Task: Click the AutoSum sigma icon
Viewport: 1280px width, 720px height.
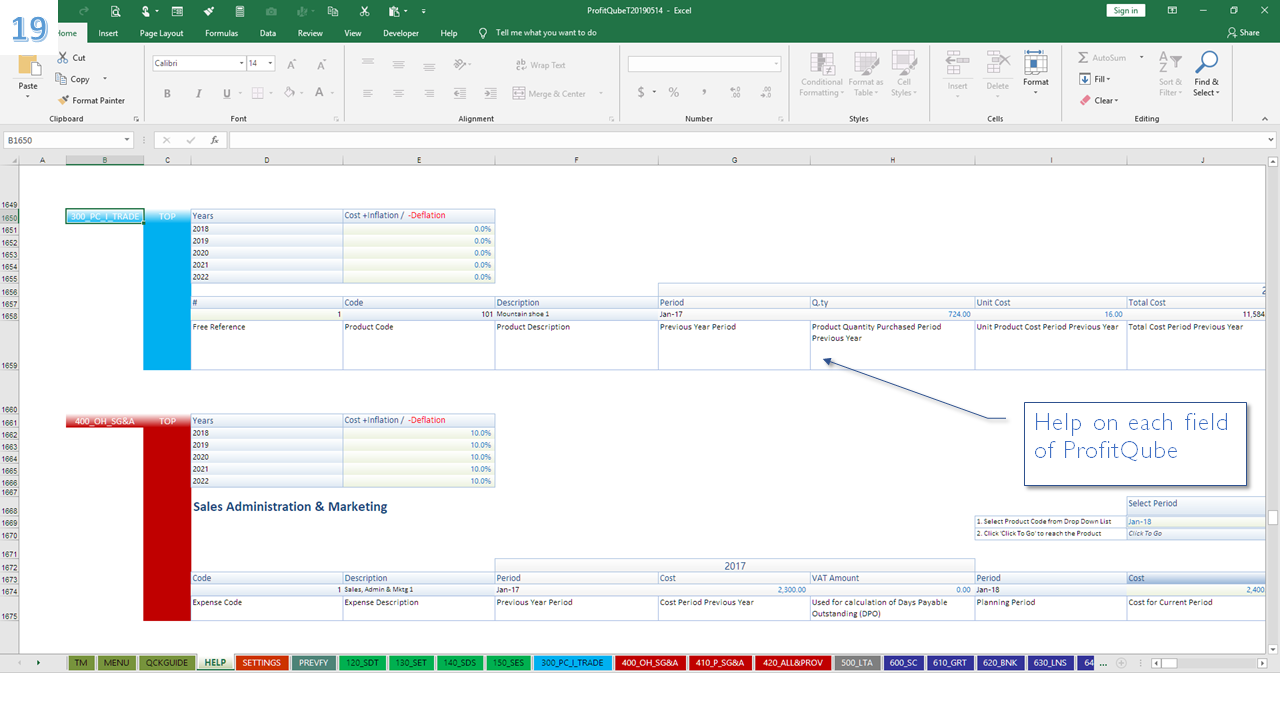Action: pyautogui.click(x=1084, y=58)
